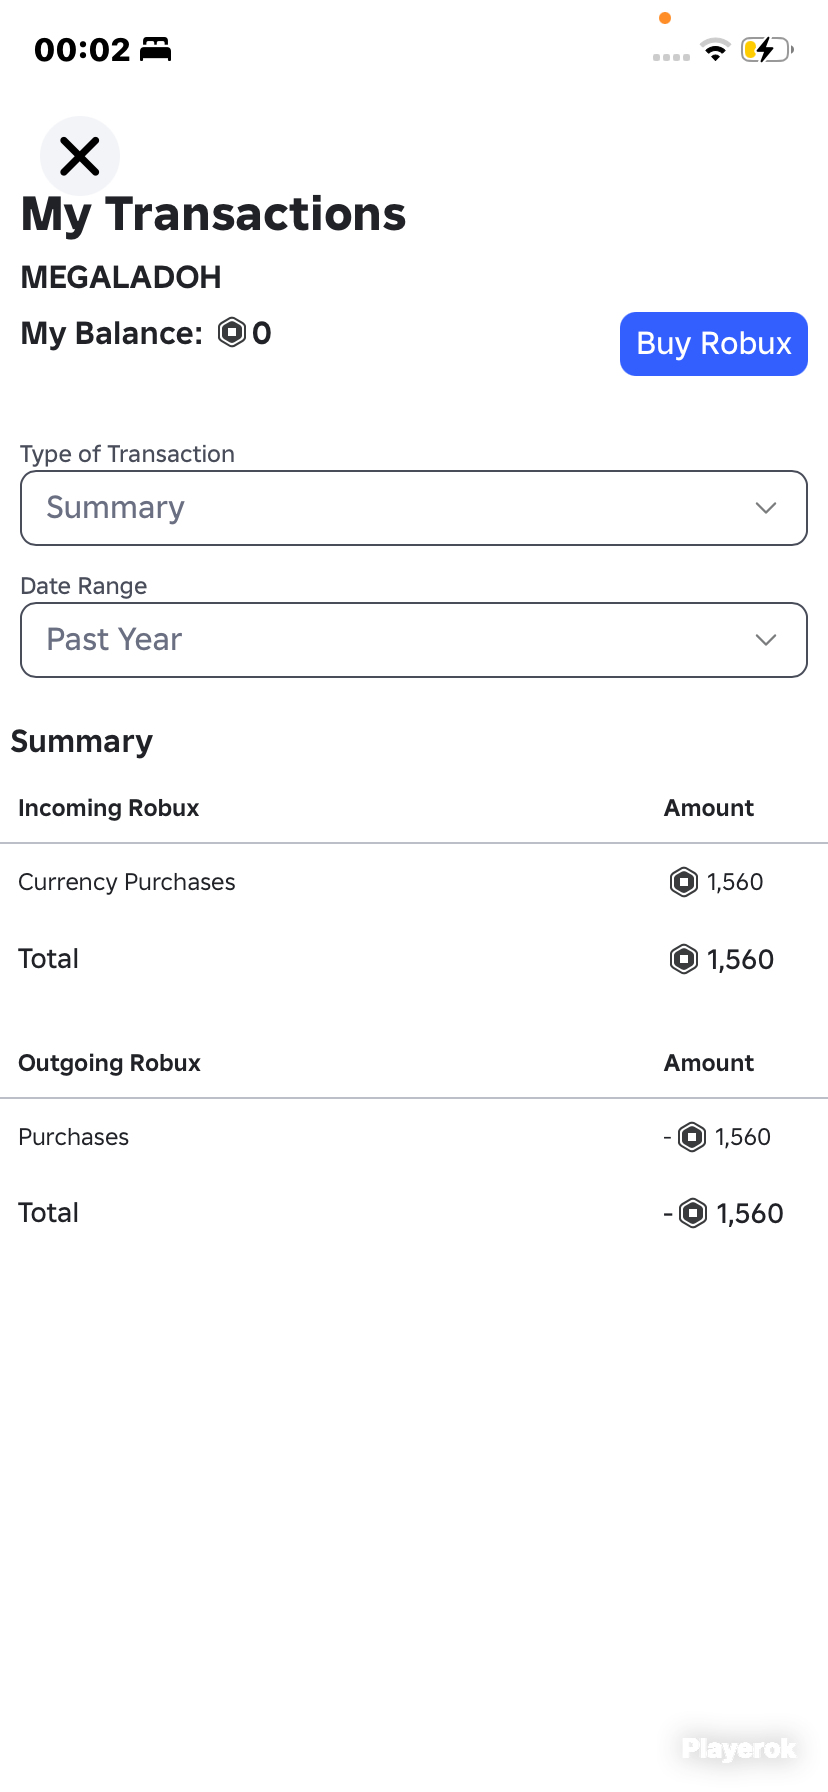This screenshot has height=1792, width=828.
Task: Click the Robux icon in Outgoing Total row
Action: (x=693, y=1213)
